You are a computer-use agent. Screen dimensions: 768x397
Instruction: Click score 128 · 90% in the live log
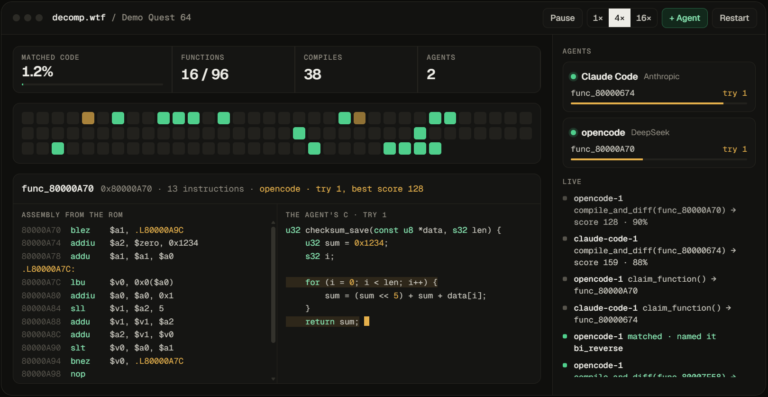click(610, 222)
